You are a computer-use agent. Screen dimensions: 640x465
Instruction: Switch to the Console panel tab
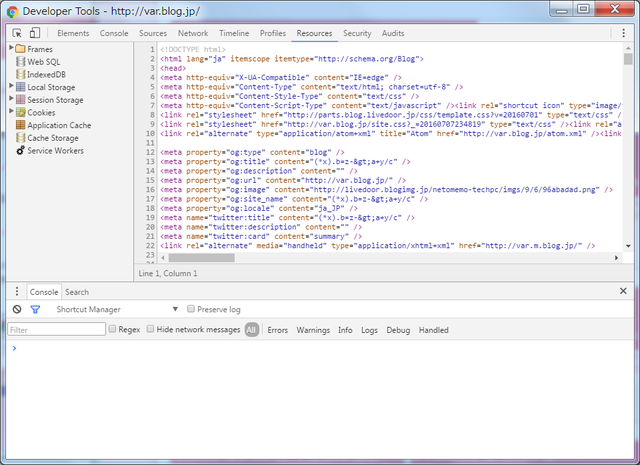[114, 33]
